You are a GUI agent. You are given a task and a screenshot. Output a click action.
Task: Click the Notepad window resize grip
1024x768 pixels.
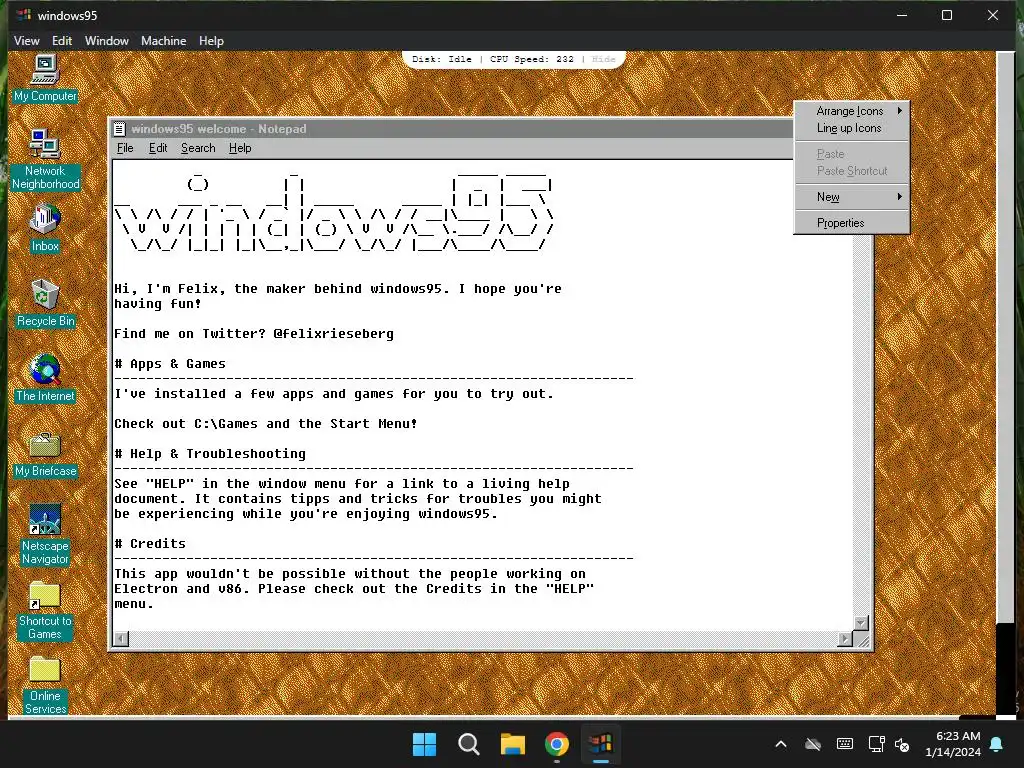tap(862, 639)
